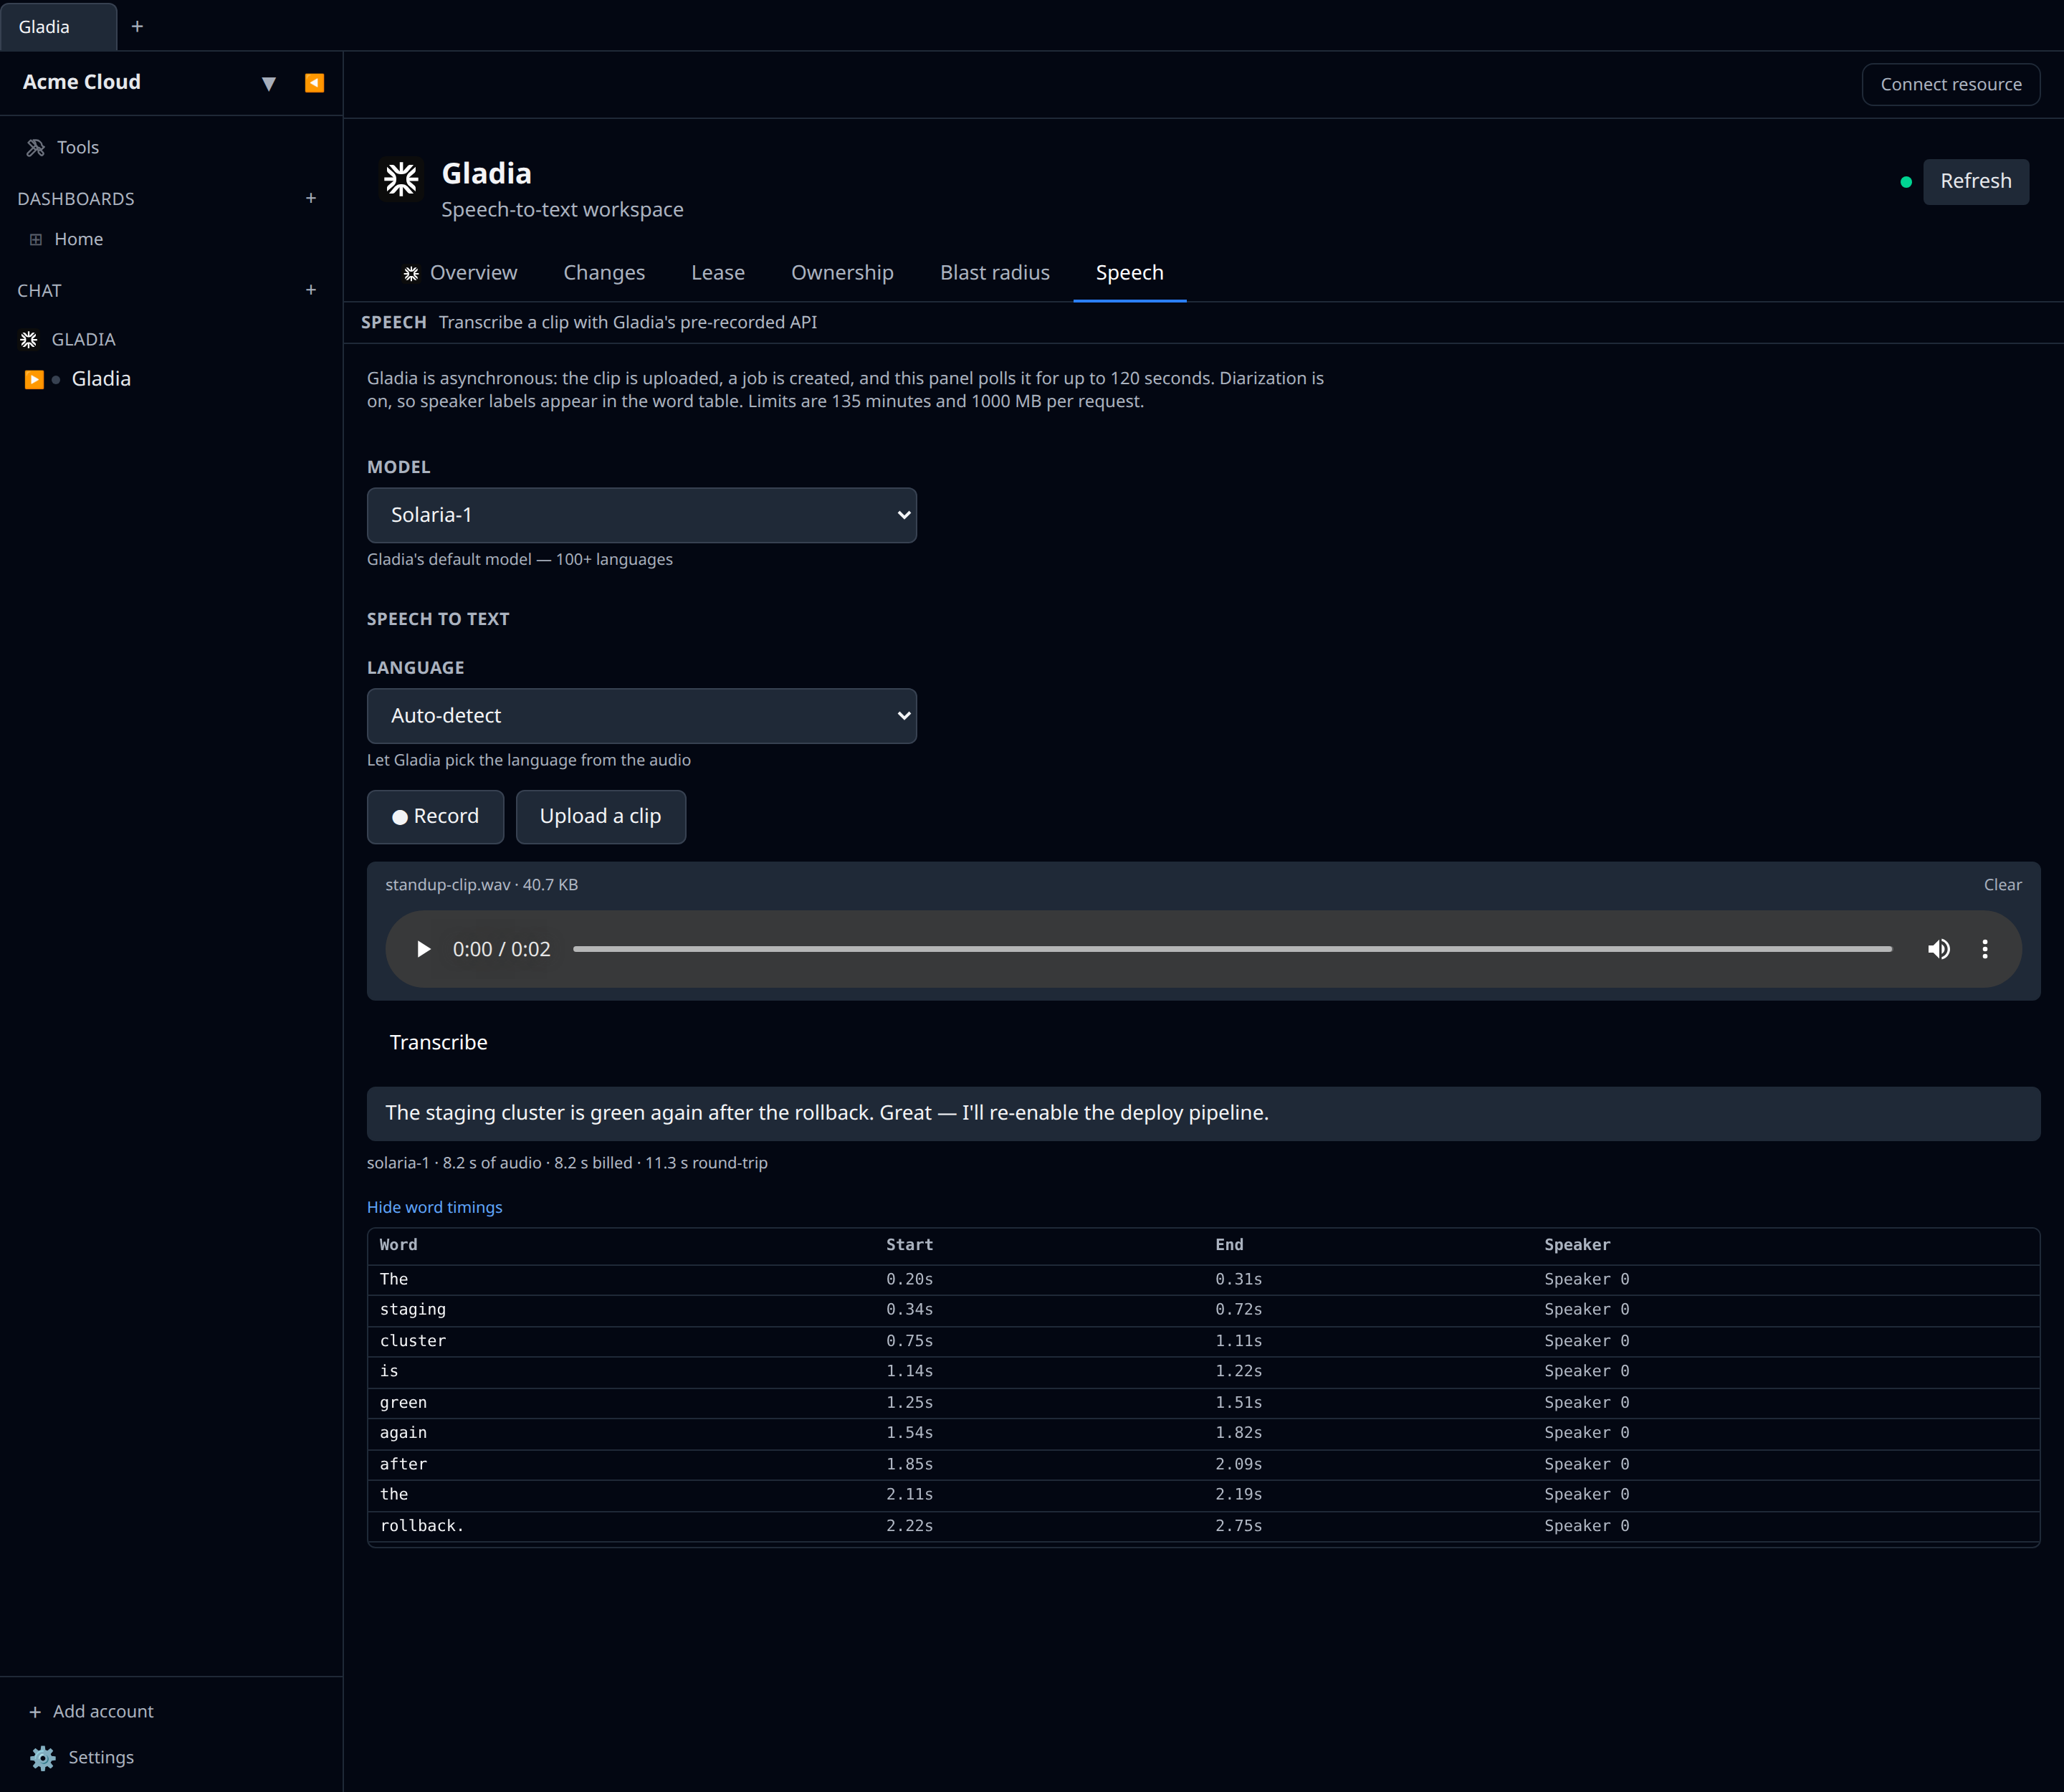
Task: Start a new chat with the plus icon
Action: (x=311, y=290)
